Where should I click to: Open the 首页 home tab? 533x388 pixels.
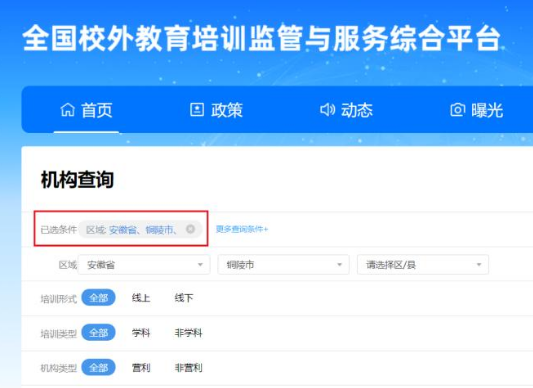pyautogui.click(x=86, y=110)
